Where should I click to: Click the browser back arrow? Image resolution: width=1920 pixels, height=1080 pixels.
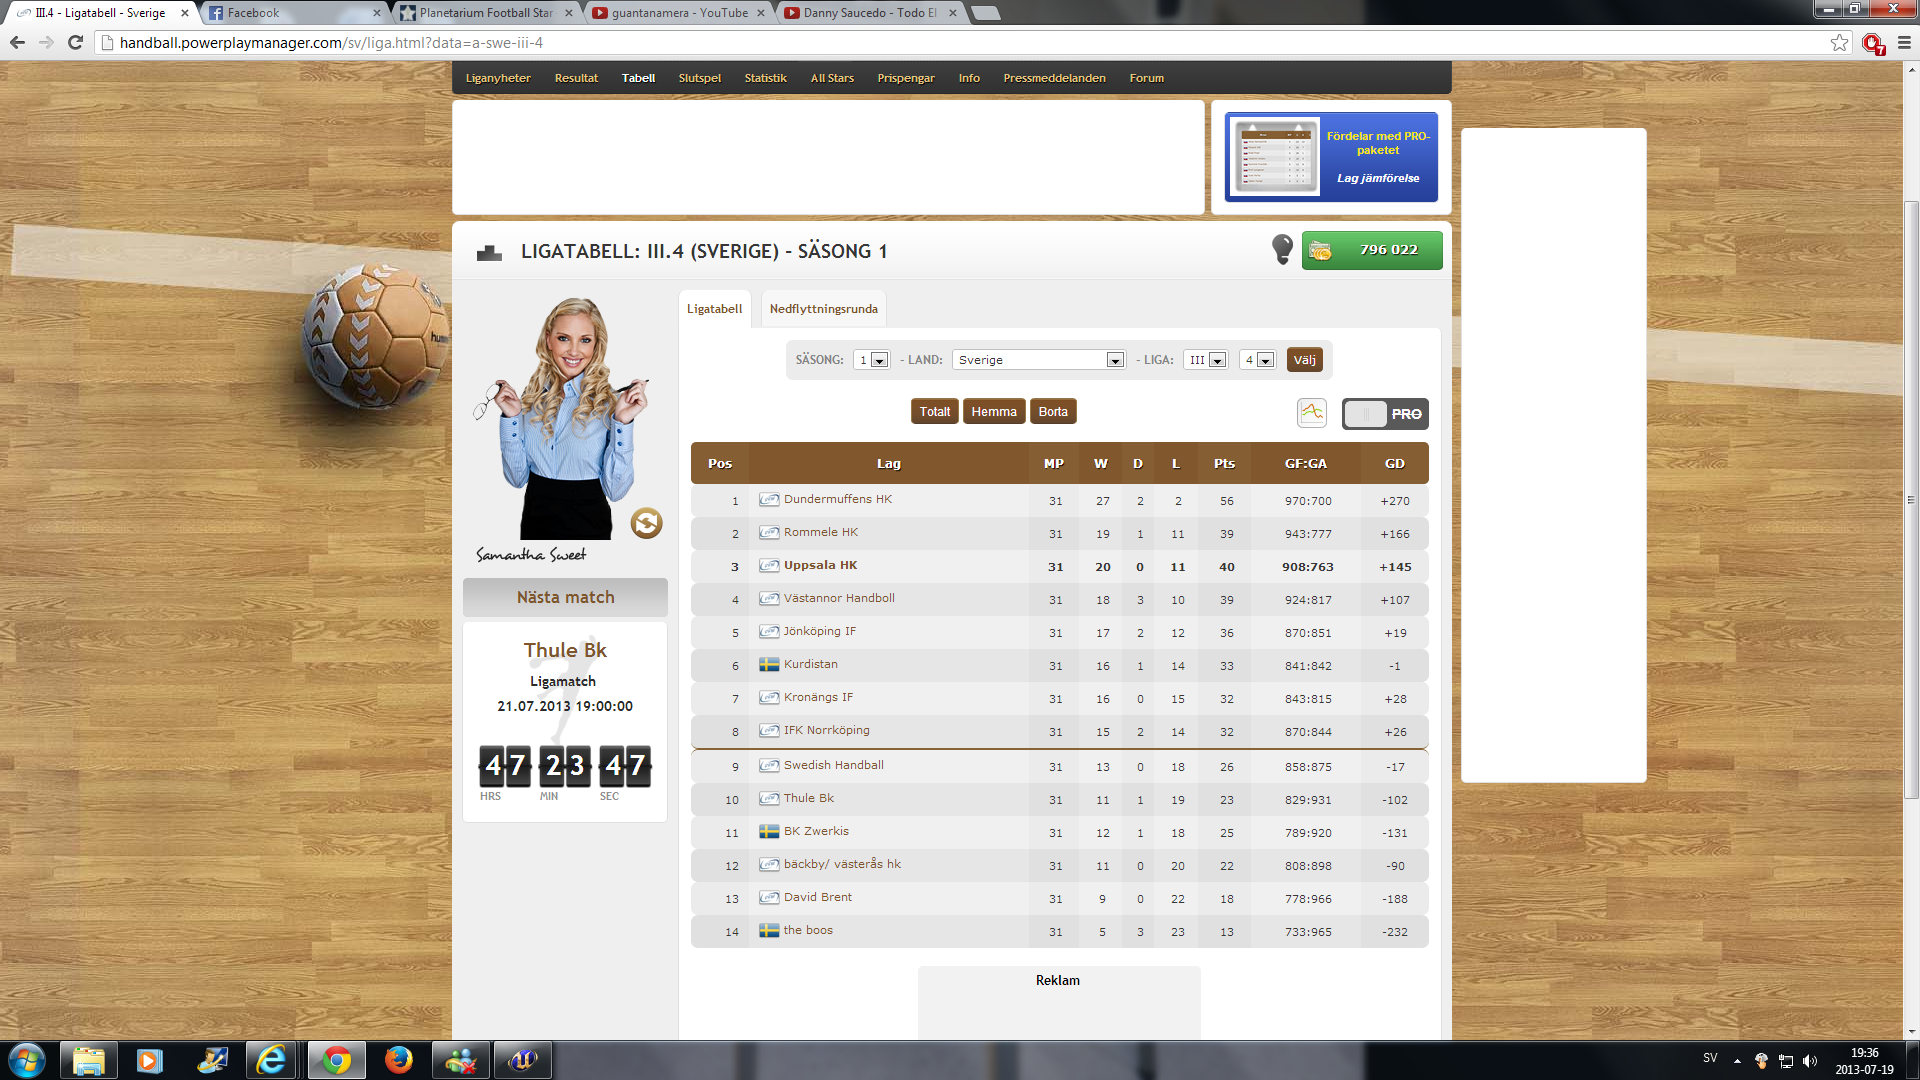click(x=17, y=42)
